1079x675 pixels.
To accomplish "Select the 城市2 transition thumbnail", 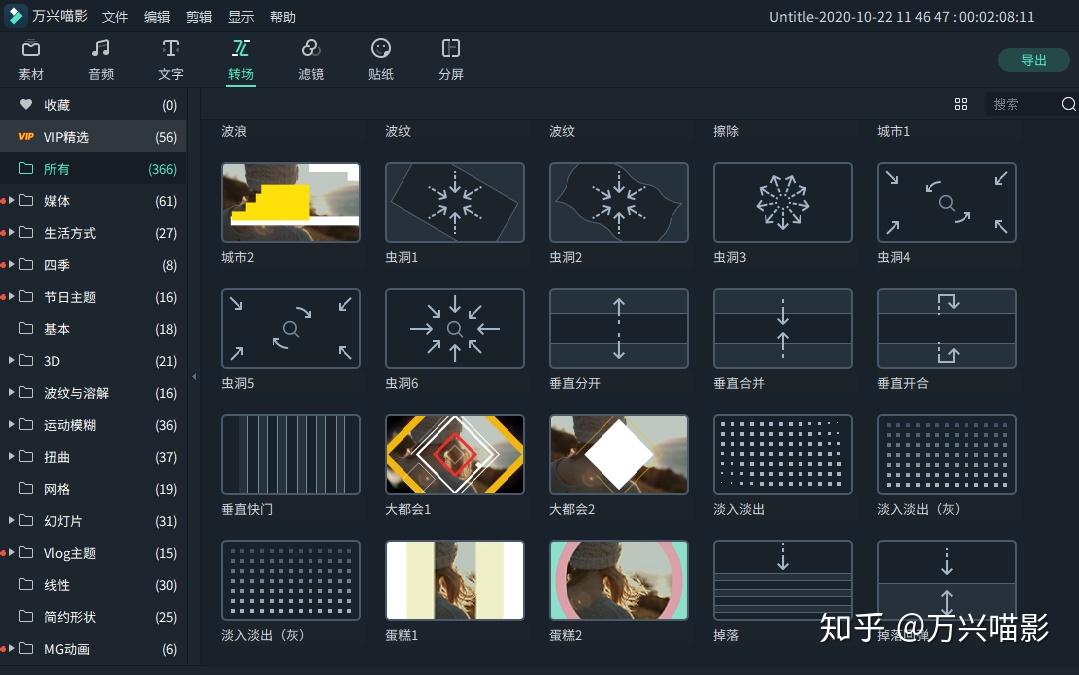I will pos(290,202).
